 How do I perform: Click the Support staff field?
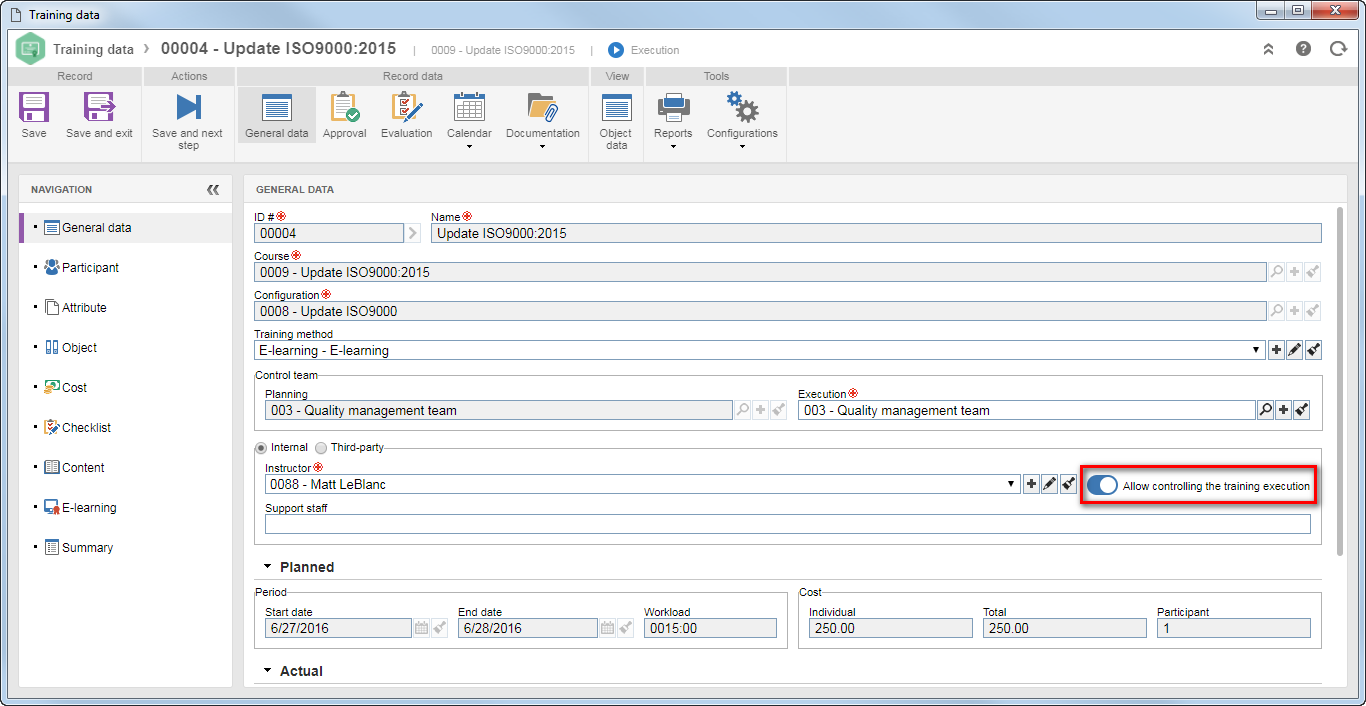(787, 524)
